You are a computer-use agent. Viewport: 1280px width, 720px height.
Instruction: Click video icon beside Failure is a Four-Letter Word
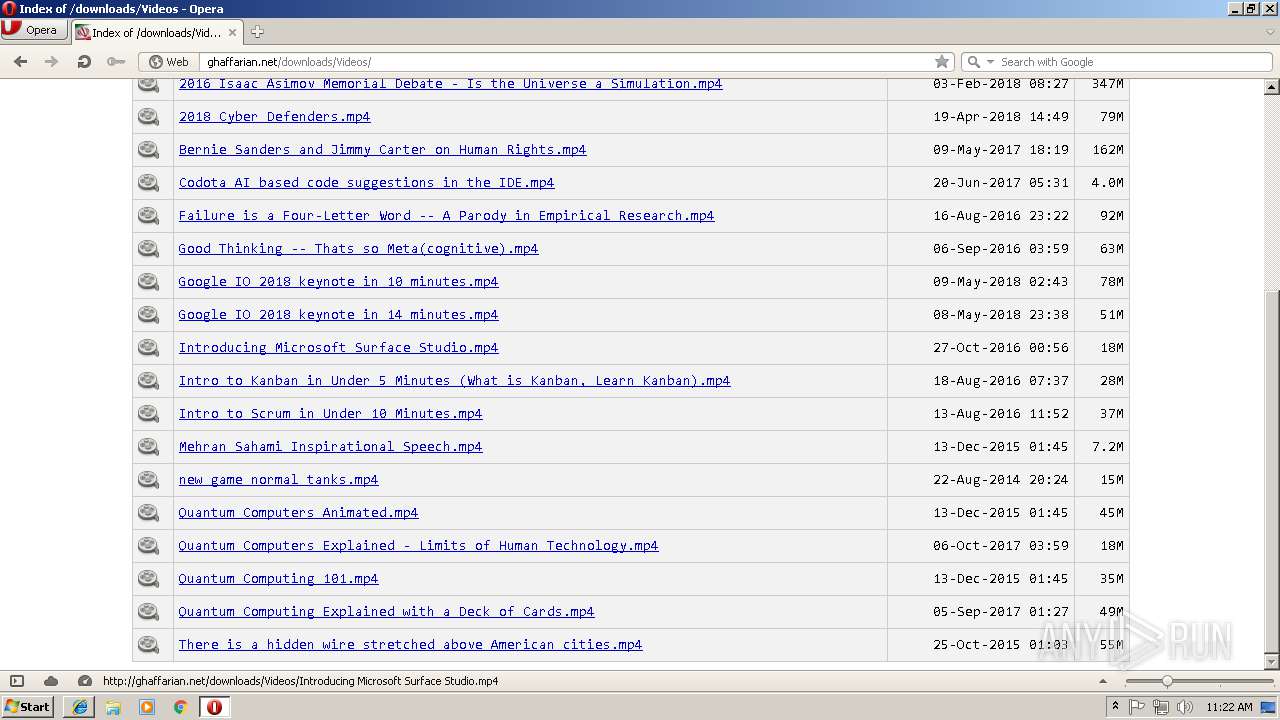[149, 216]
